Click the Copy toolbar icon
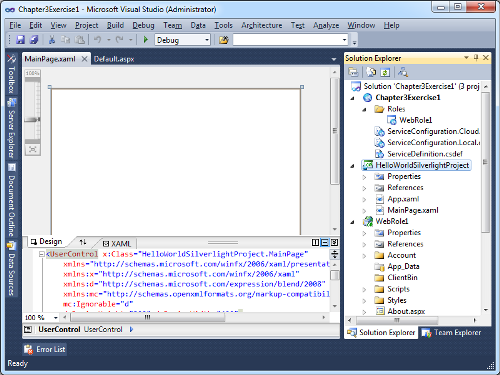 (66, 40)
